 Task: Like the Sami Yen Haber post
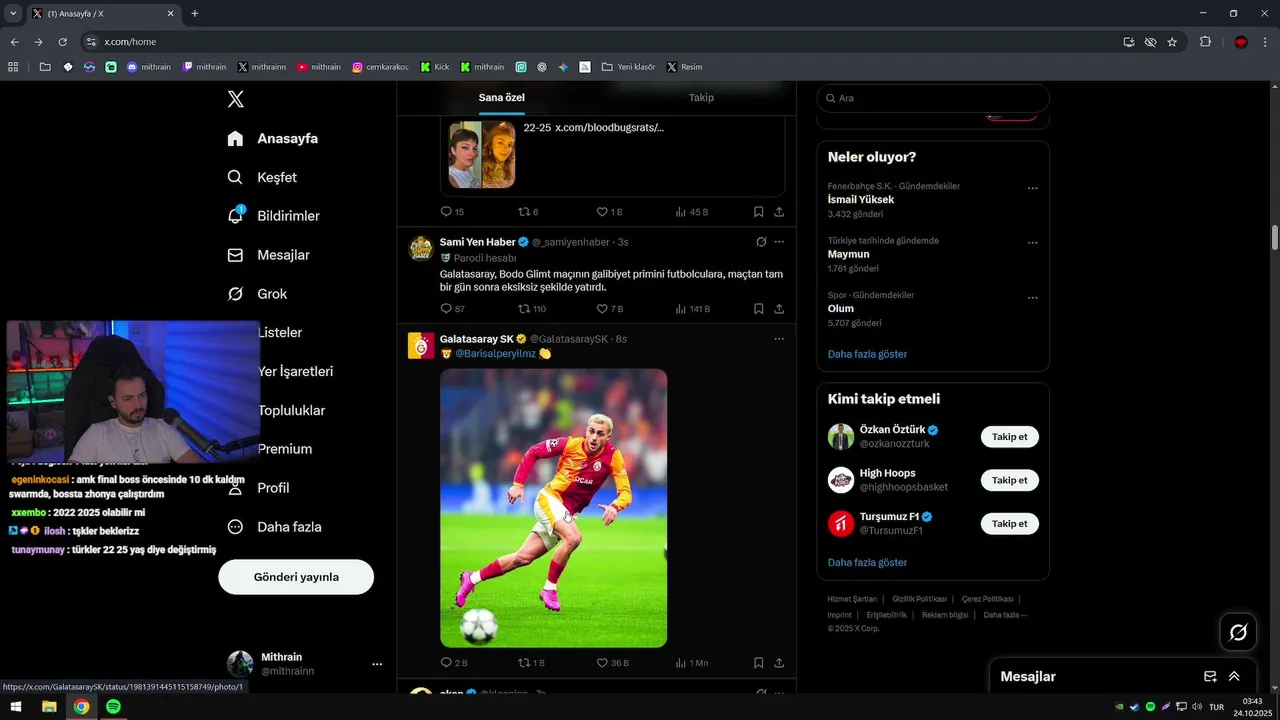(609, 309)
